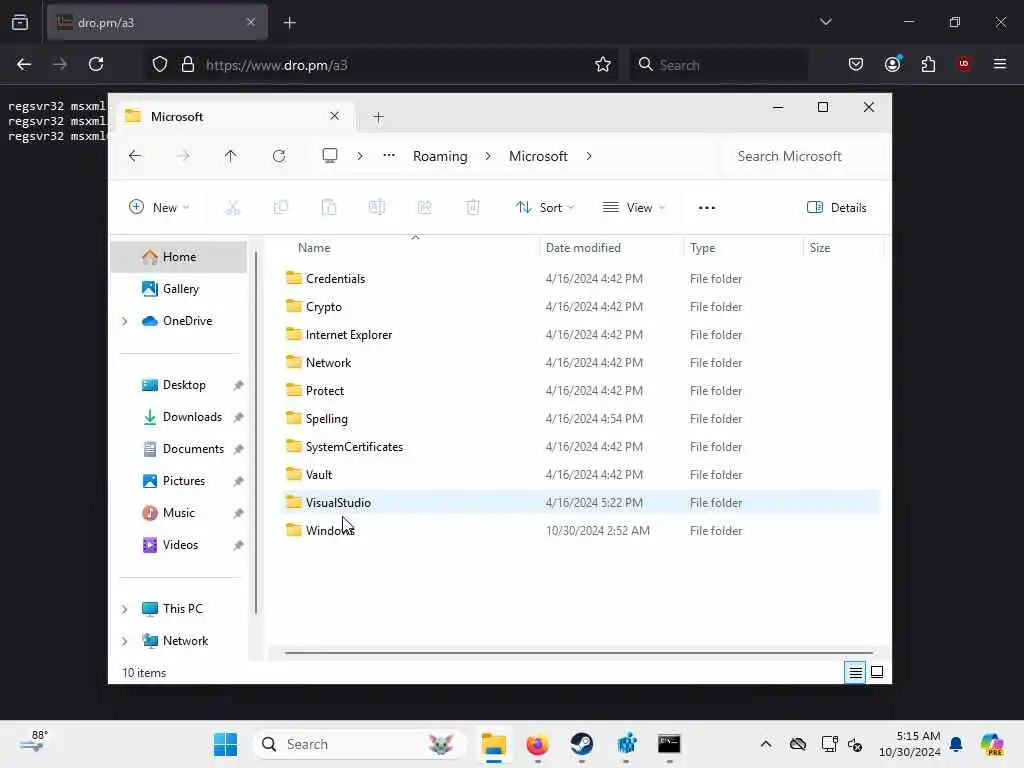1024x768 pixels.
Task: Switch to details list view icon in status bar
Action: point(855,672)
